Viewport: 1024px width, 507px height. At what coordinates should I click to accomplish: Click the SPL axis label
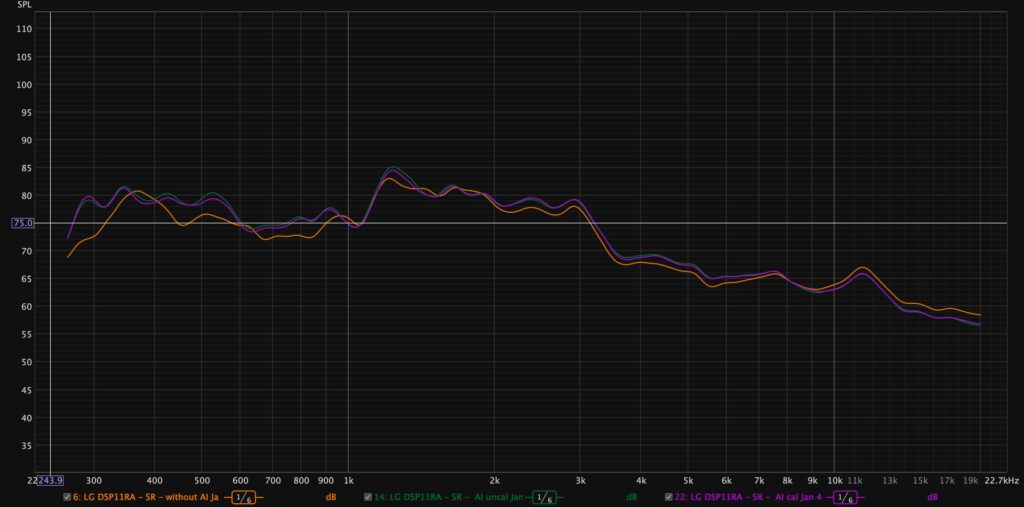click(x=25, y=6)
